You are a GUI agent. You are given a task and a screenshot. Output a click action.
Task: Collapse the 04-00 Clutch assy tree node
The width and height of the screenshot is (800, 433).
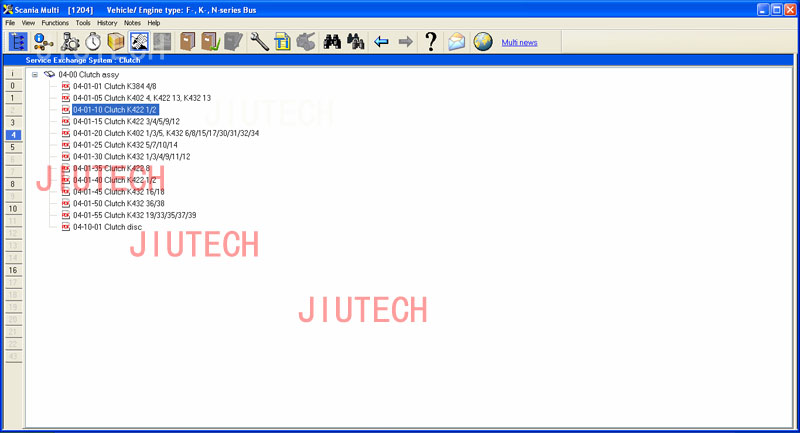pyautogui.click(x=35, y=74)
